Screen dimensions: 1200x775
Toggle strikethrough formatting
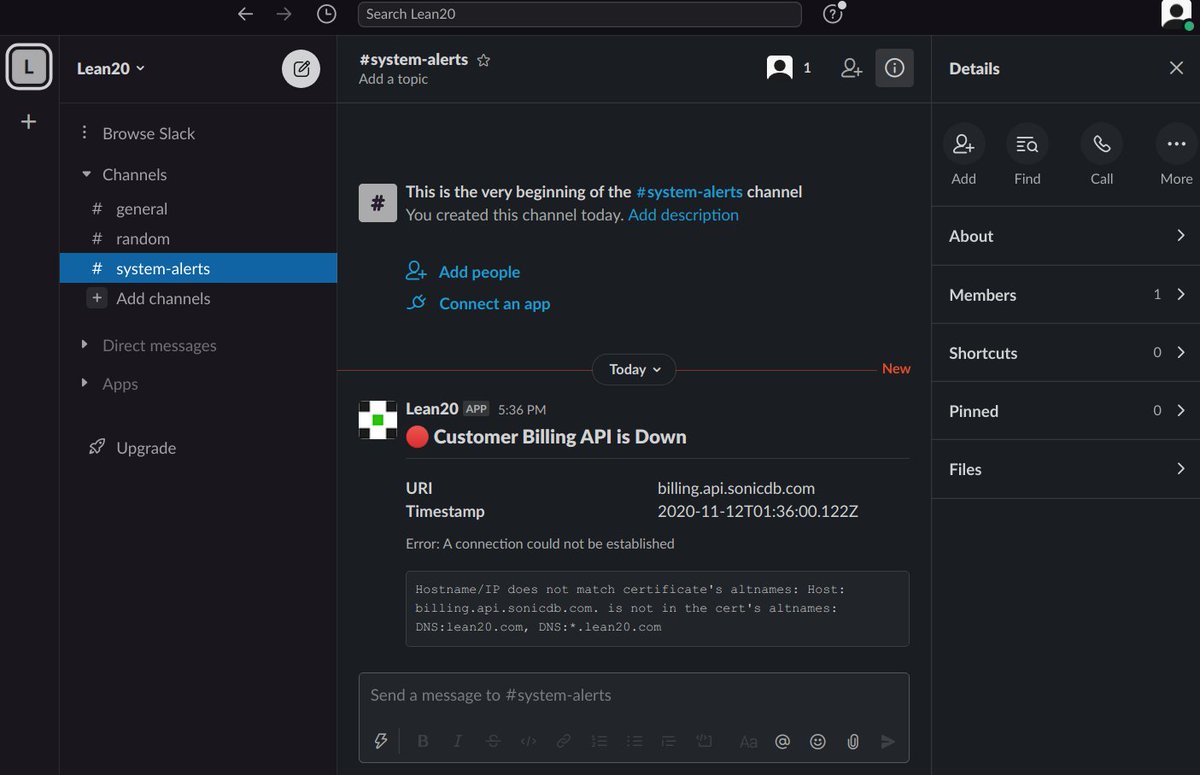[x=493, y=741]
